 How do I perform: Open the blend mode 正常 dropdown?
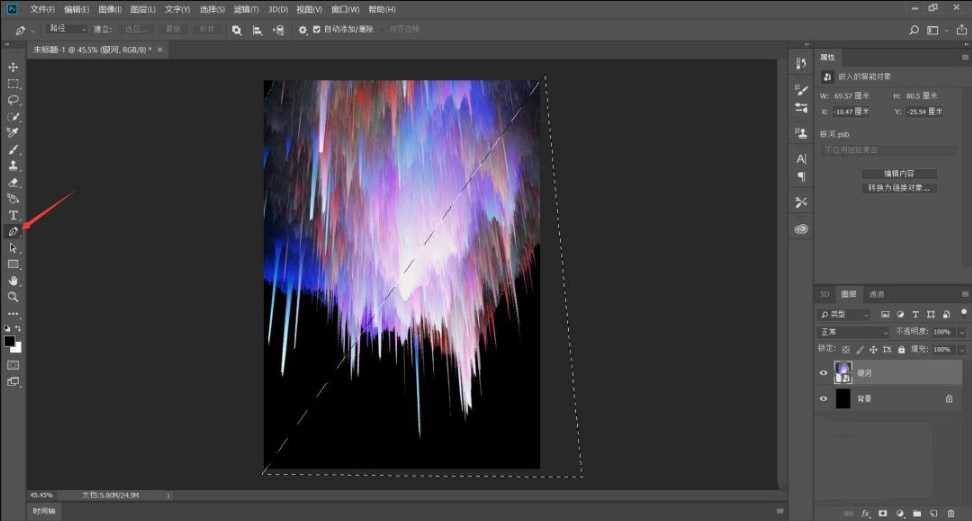pyautogui.click(x=853, y=331)
